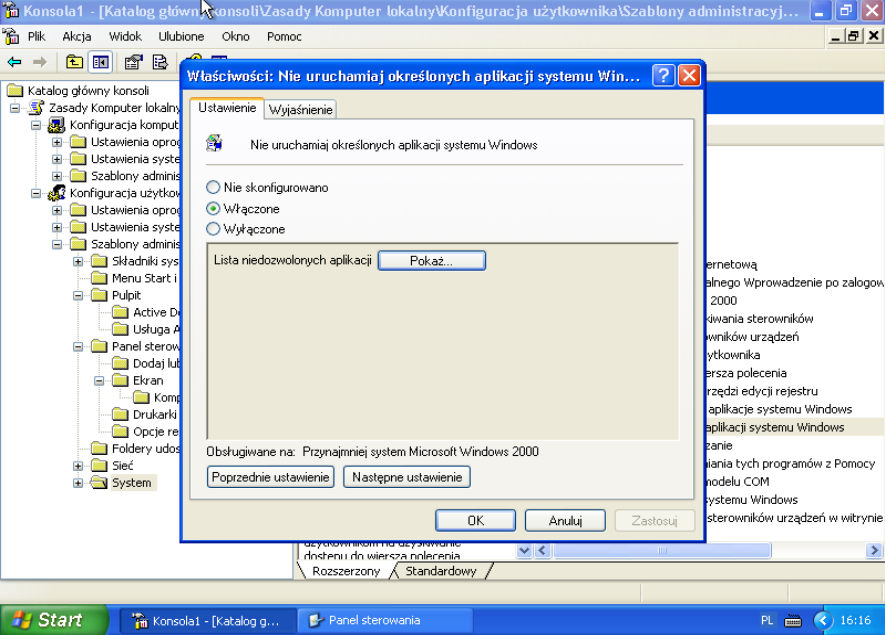Image resolution: width=885 pixels, height=635 pixels.
Task: Click the Pokaż... button
Action: point(431,260)
